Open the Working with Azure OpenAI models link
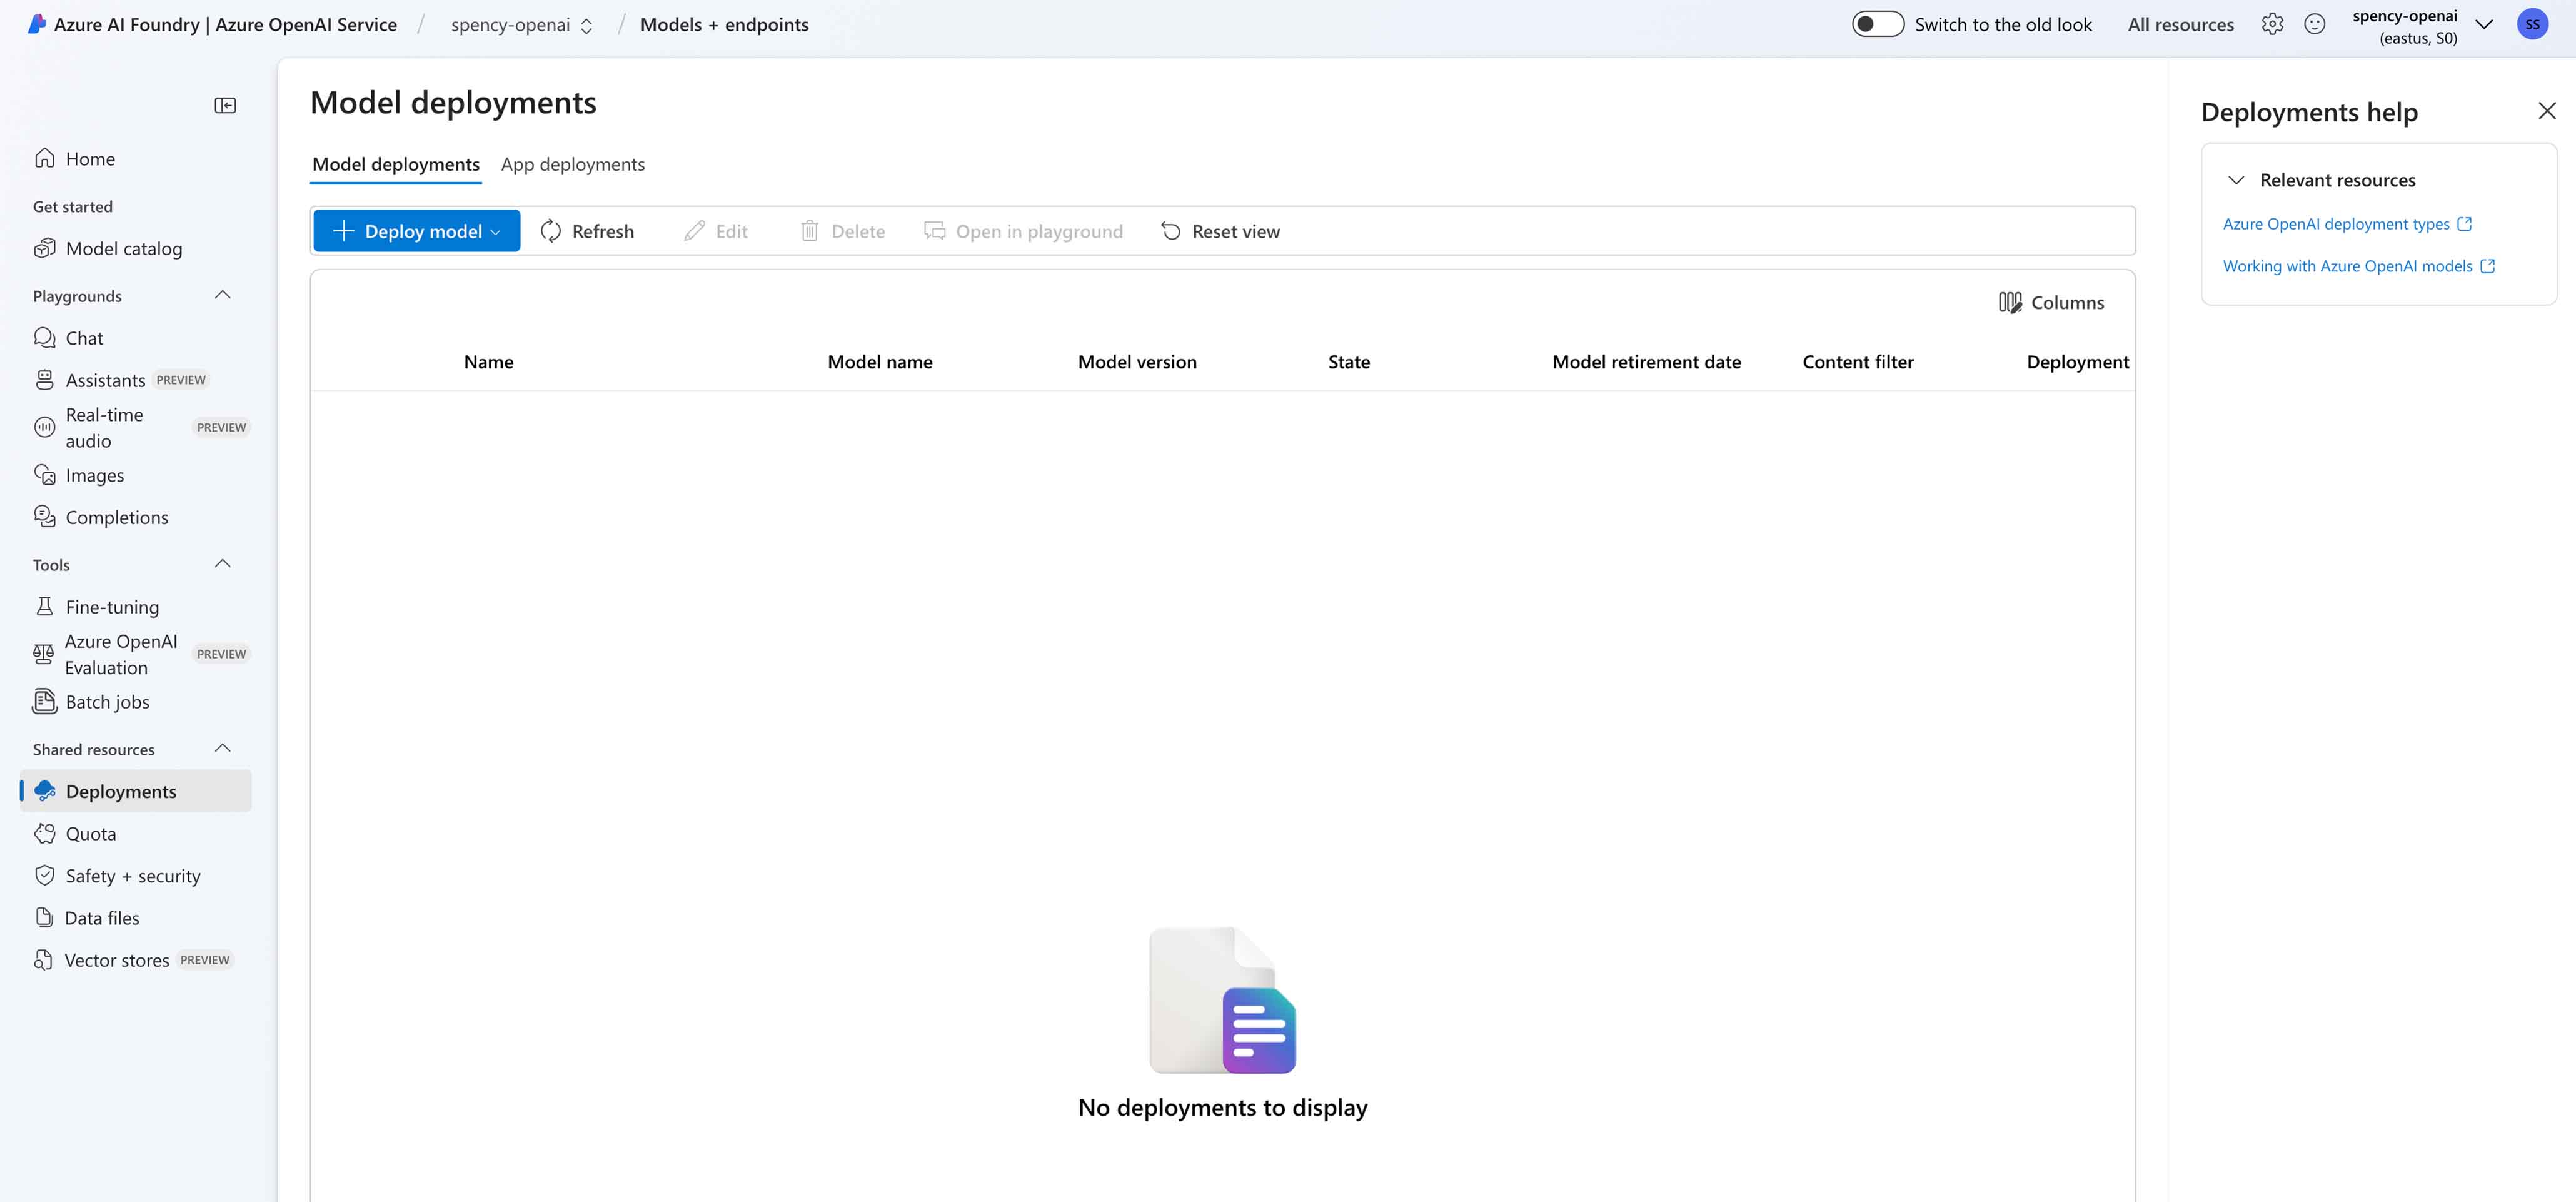2576x1202 pixels. (x=2359, y=266)
